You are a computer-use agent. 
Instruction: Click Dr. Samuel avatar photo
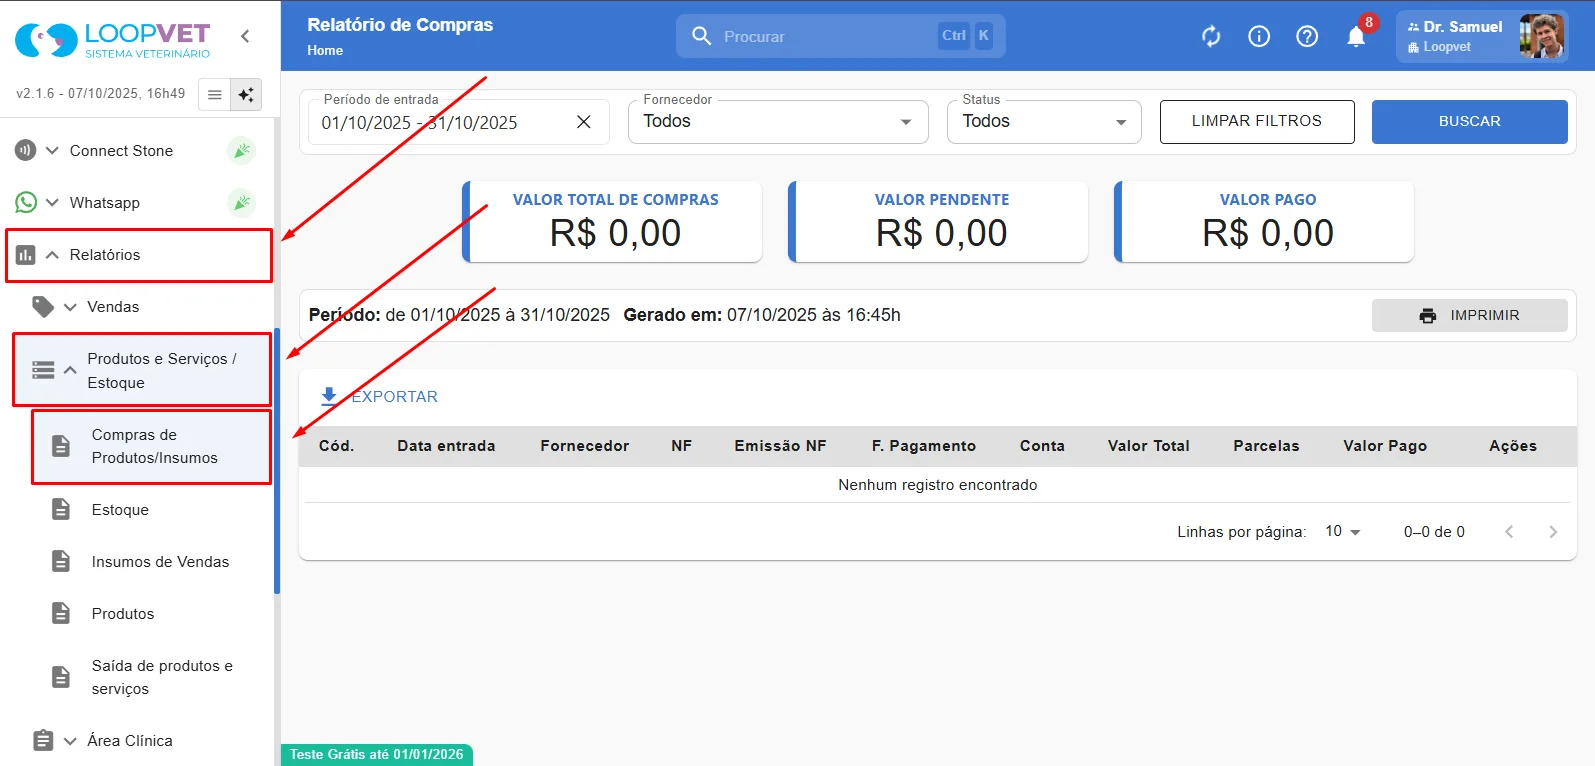pos(1541,36)
